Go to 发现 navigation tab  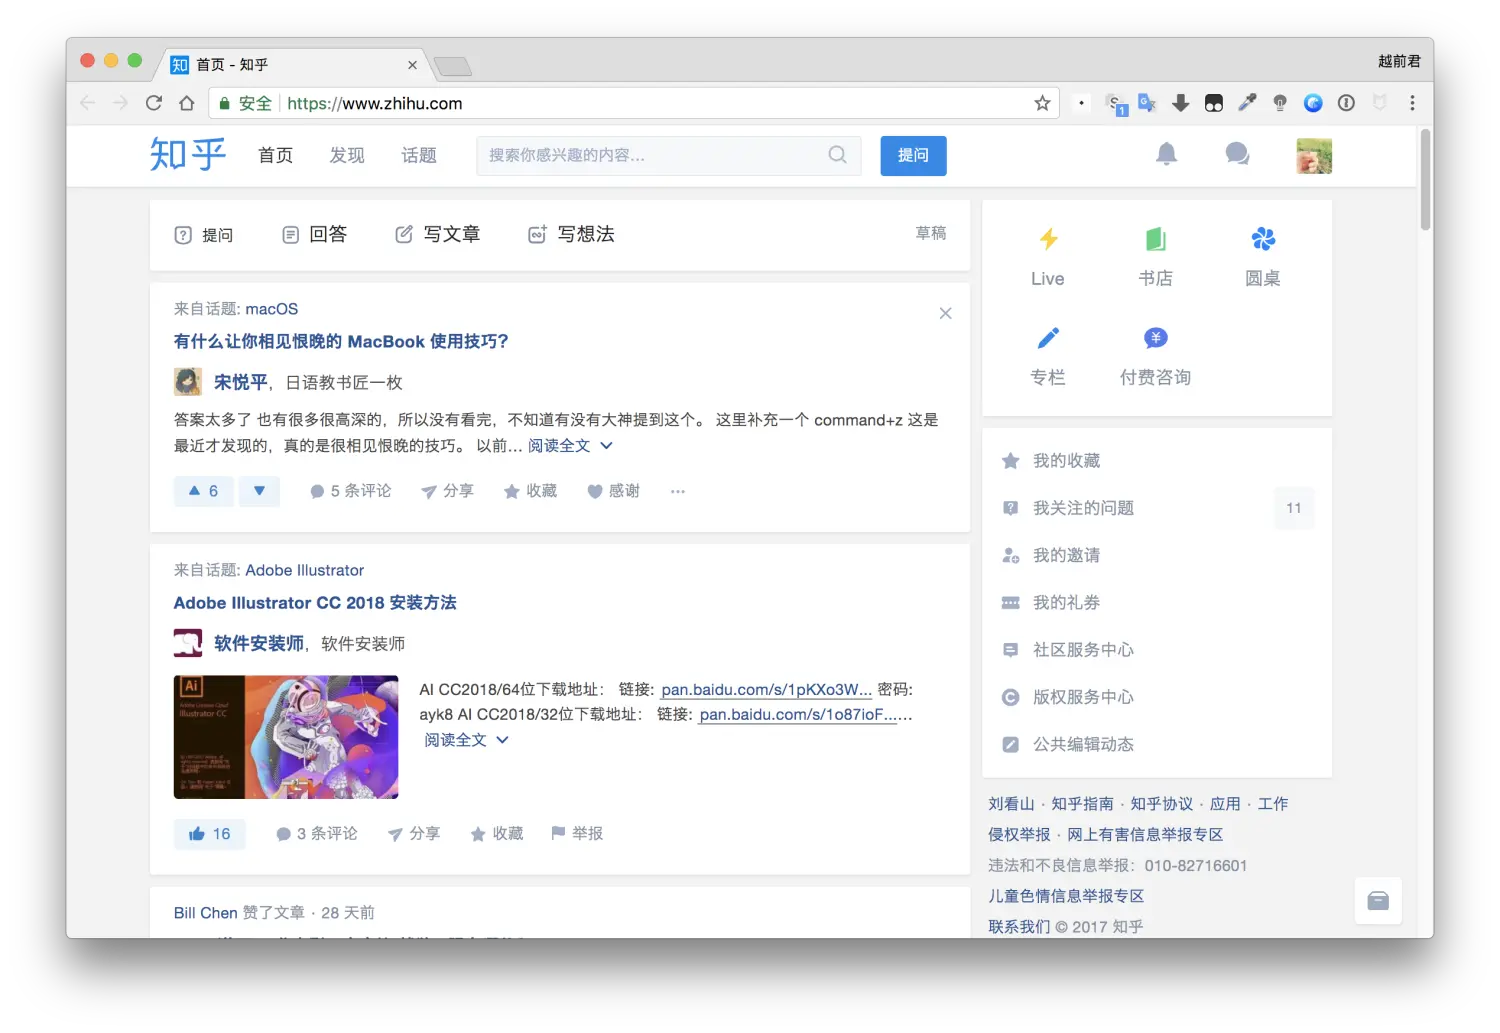(347, 155)
